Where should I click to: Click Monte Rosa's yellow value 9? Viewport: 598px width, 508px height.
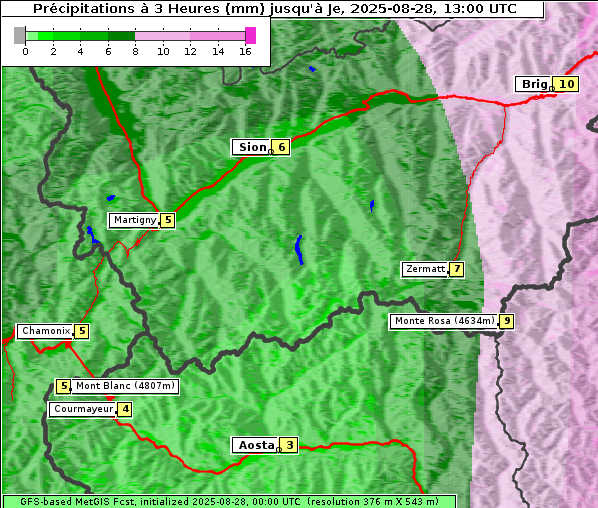[506, 321]
